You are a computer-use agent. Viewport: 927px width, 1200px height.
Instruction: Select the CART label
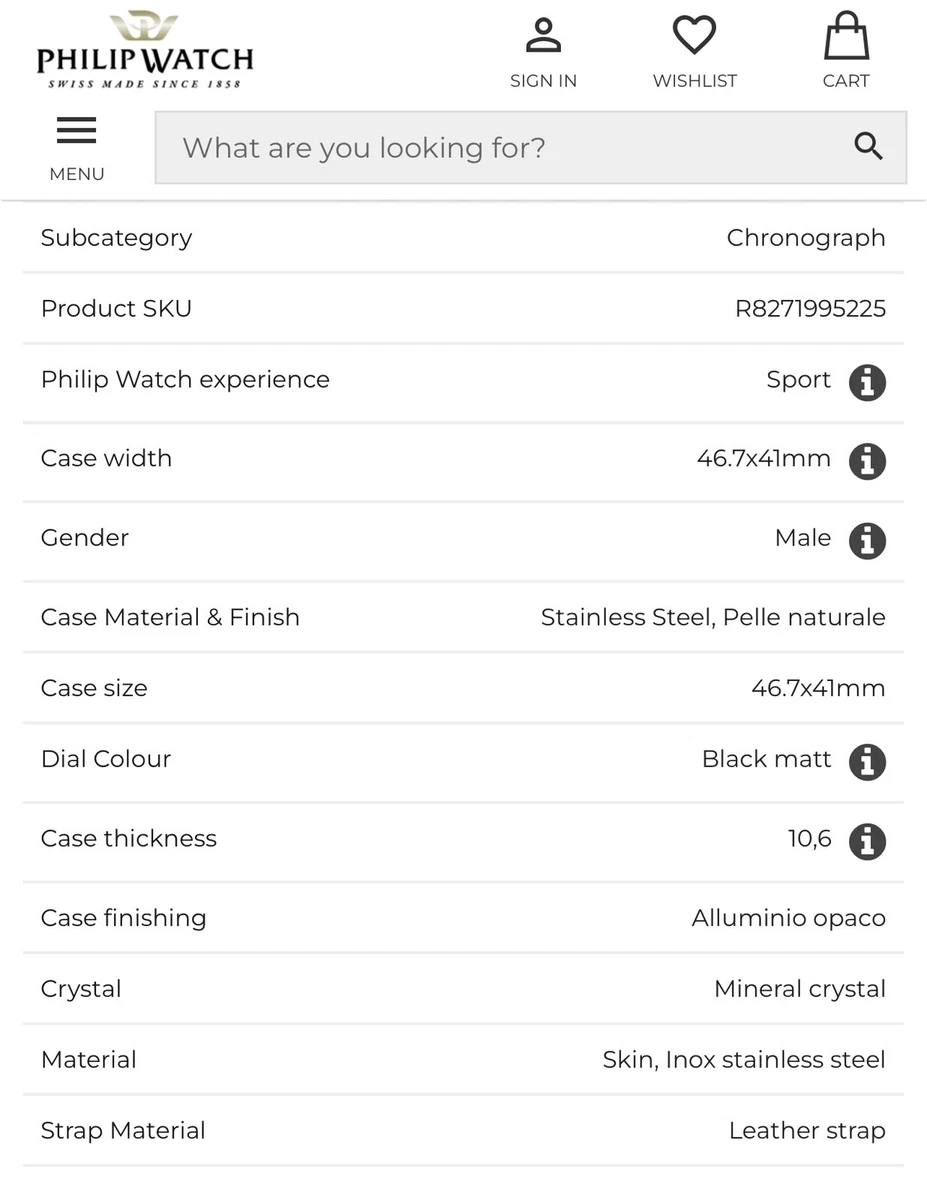(x=846, y=81)
